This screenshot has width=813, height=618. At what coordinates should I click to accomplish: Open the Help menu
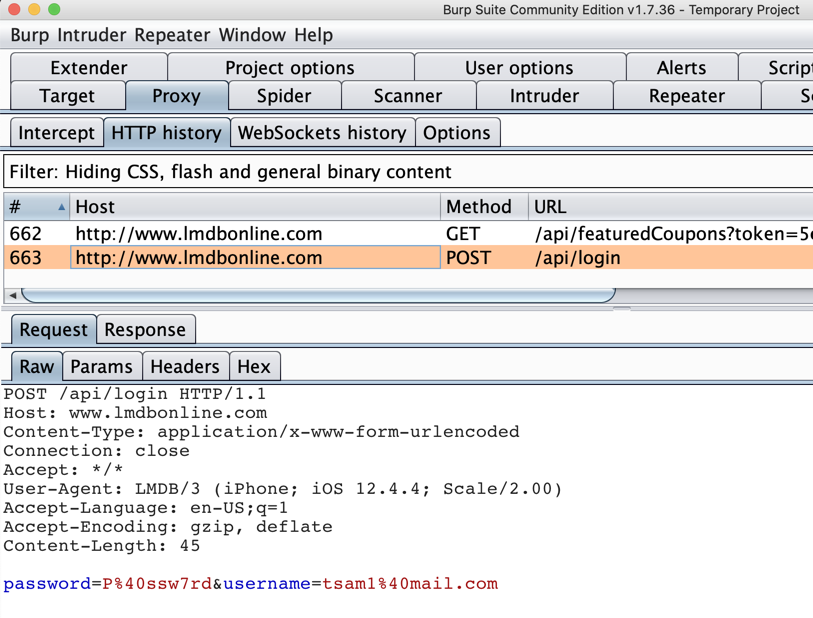tap(314, 35)
